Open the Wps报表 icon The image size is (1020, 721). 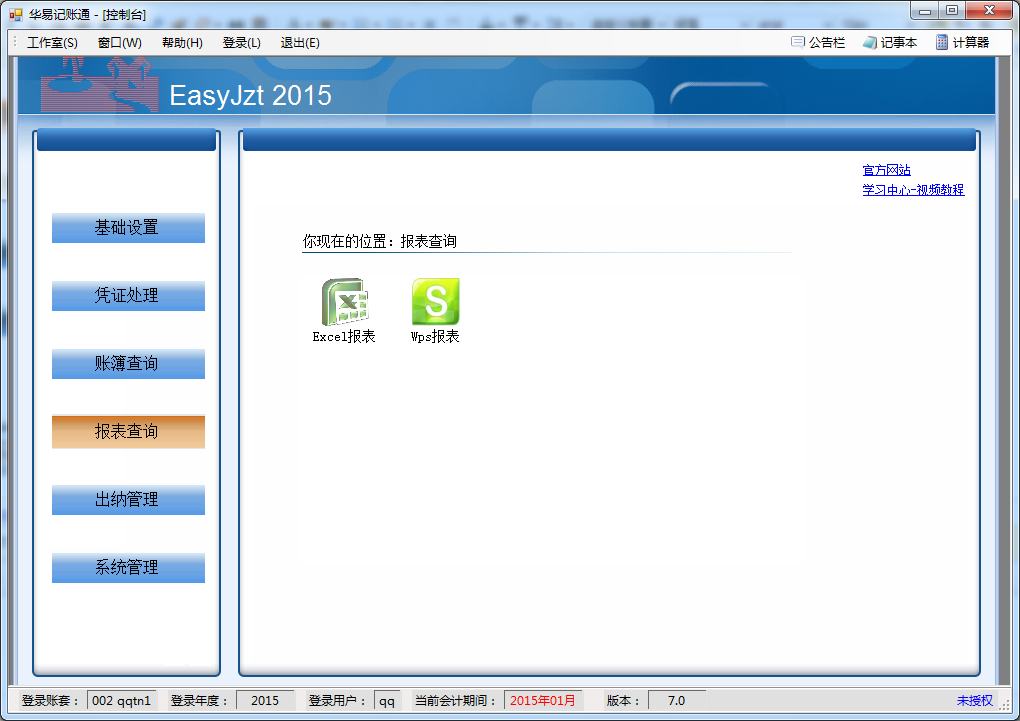tap(435, 302)
